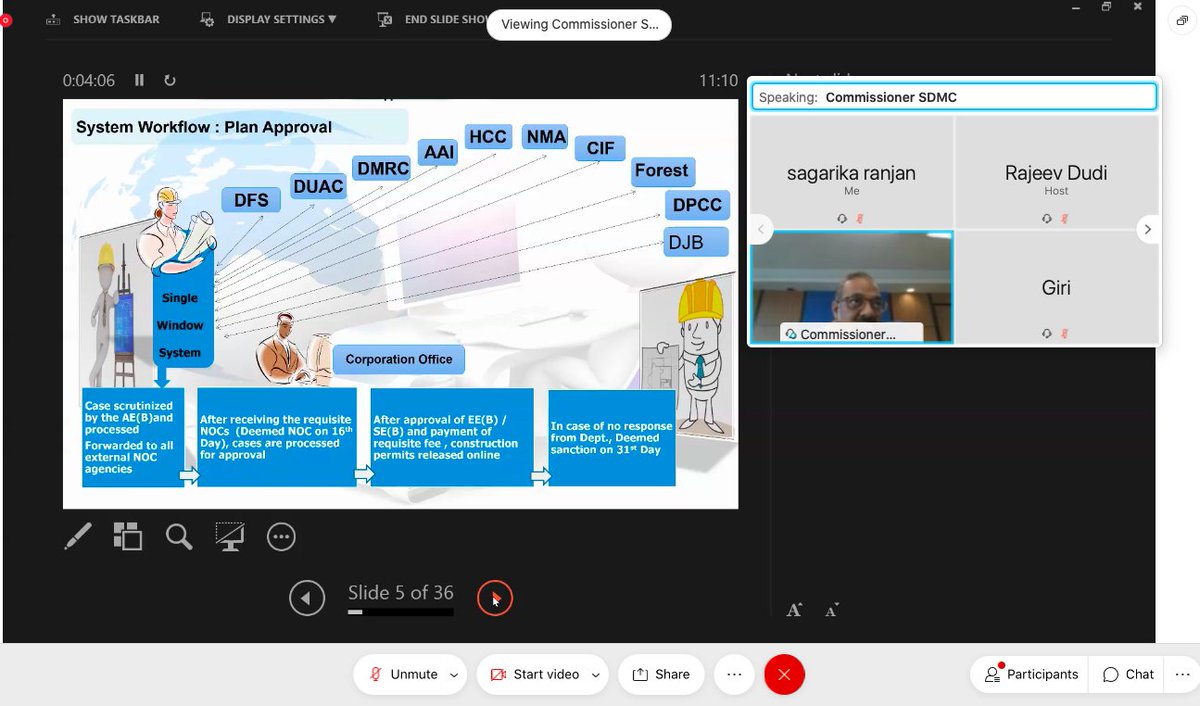Click muted mic icon under Giri
The image size is (1200, 706).
point(1067,332)
